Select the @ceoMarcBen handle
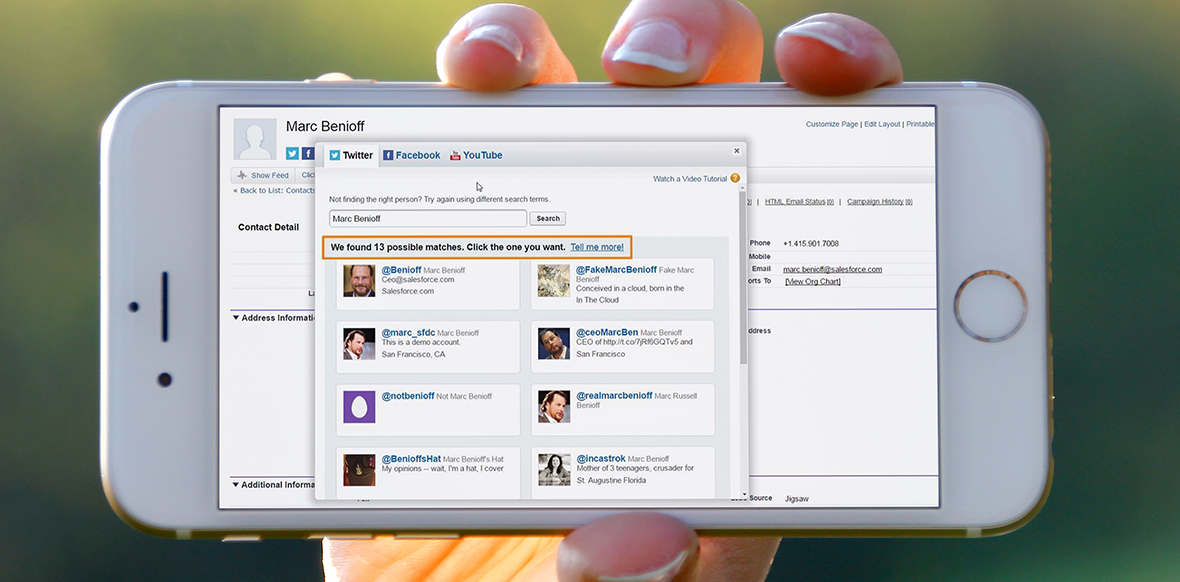The height and width of the screenshot is (582, 1180). 607,333
